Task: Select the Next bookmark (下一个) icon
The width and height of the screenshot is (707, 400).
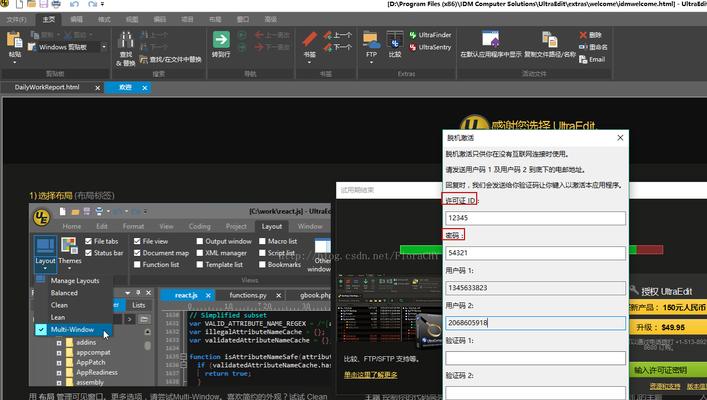Action: 328,47
